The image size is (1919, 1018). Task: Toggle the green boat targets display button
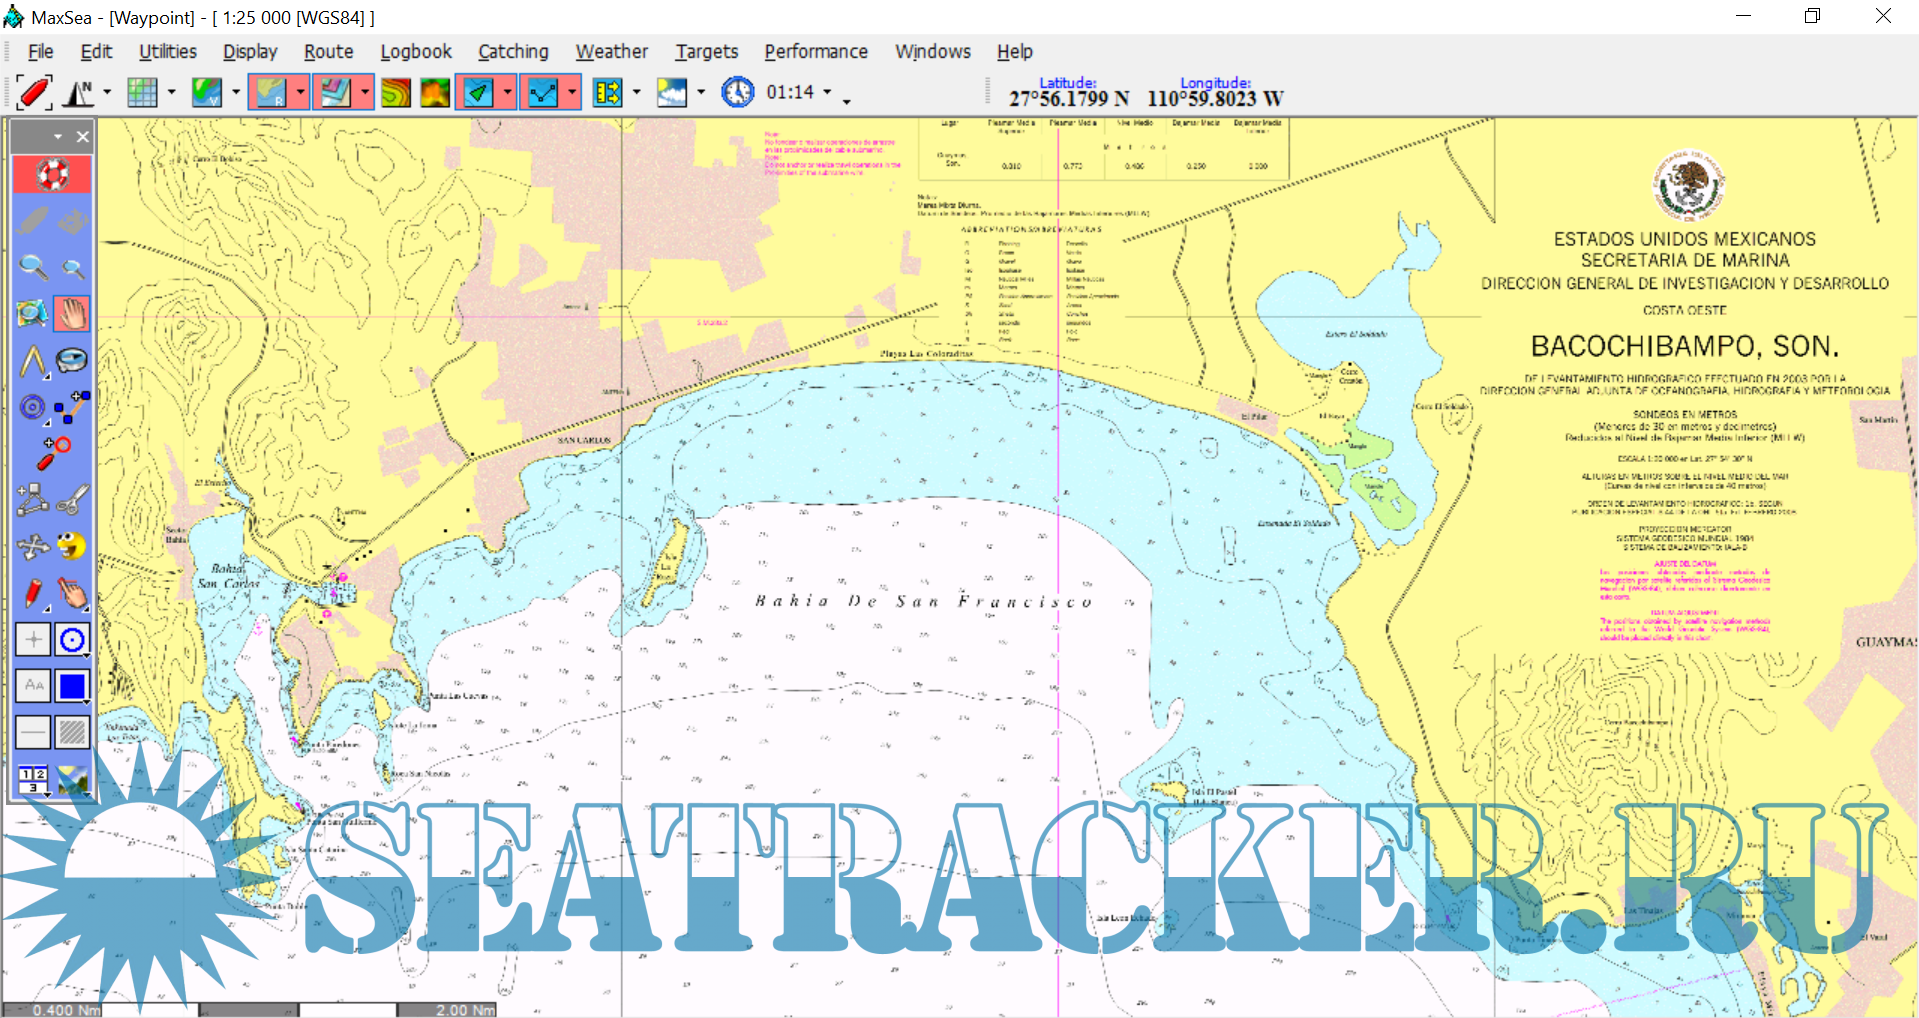(478, 93)
